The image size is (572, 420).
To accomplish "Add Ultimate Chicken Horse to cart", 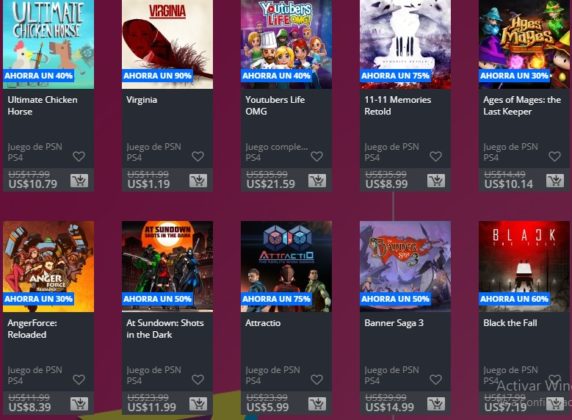I will tap(79, 181).
